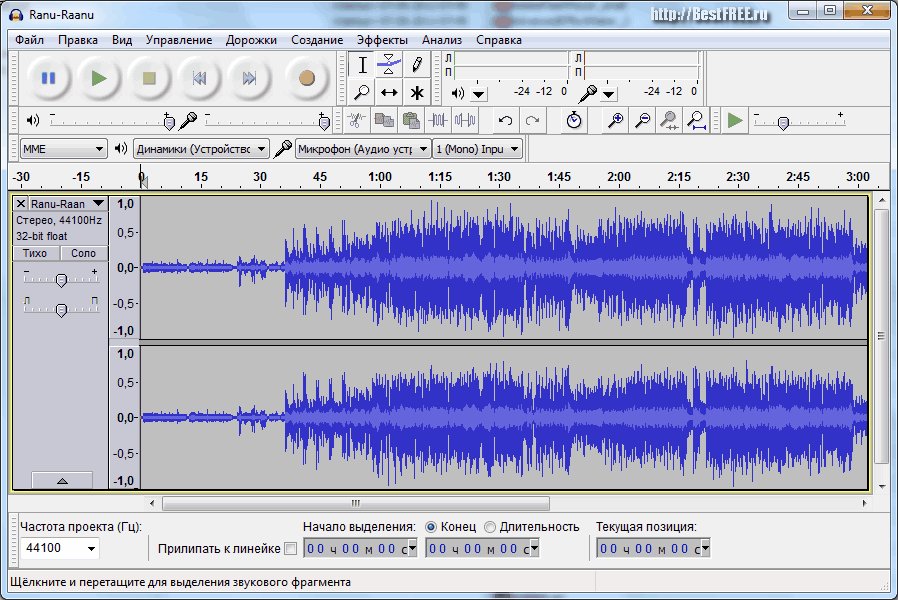Fit selection in the window
Screen dimensions: 898x600
[669, 120]
